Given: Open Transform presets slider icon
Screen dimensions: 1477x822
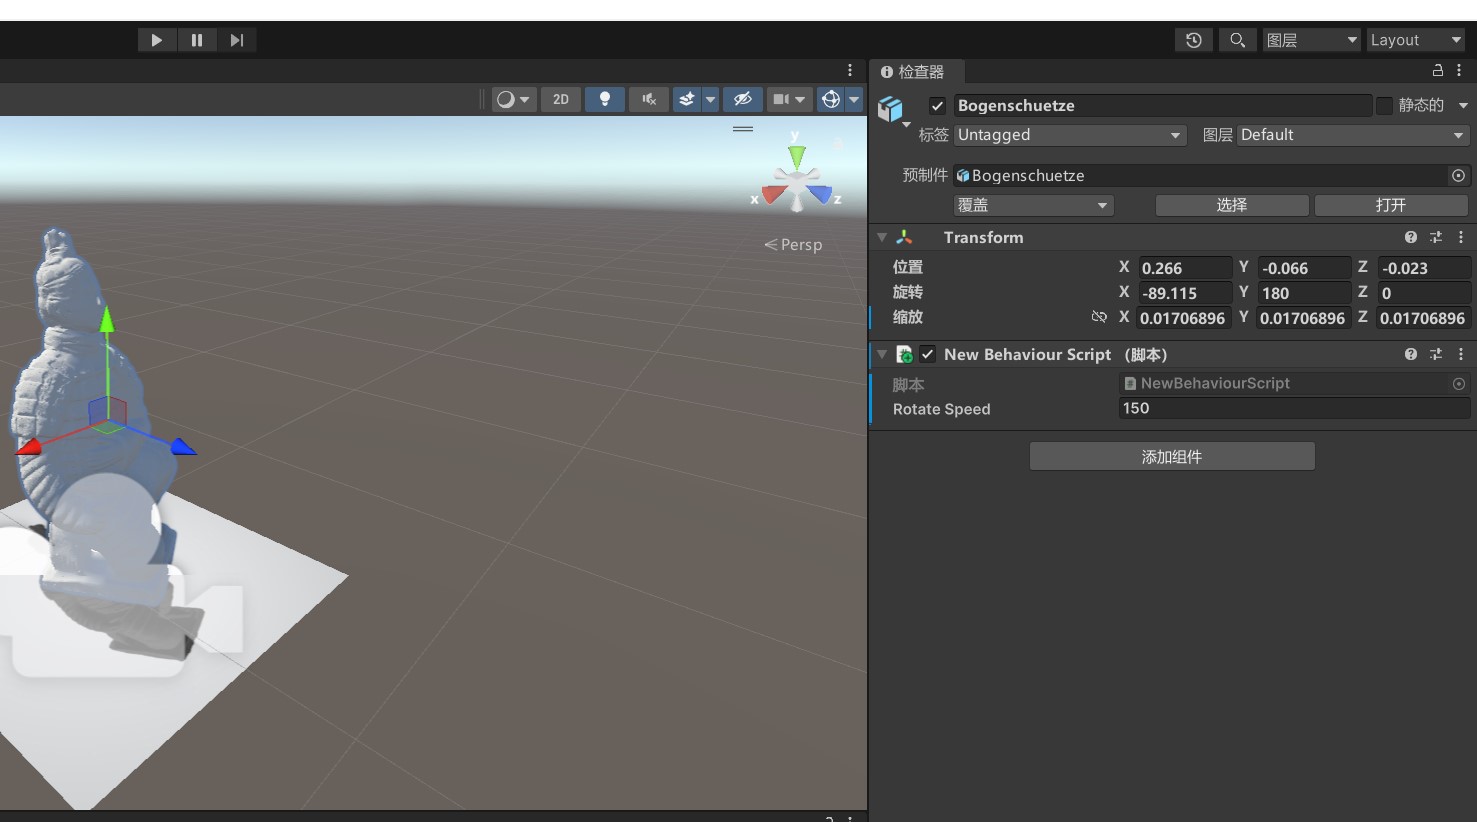Looking at the screenshot, I should [x=1436, y=238].
